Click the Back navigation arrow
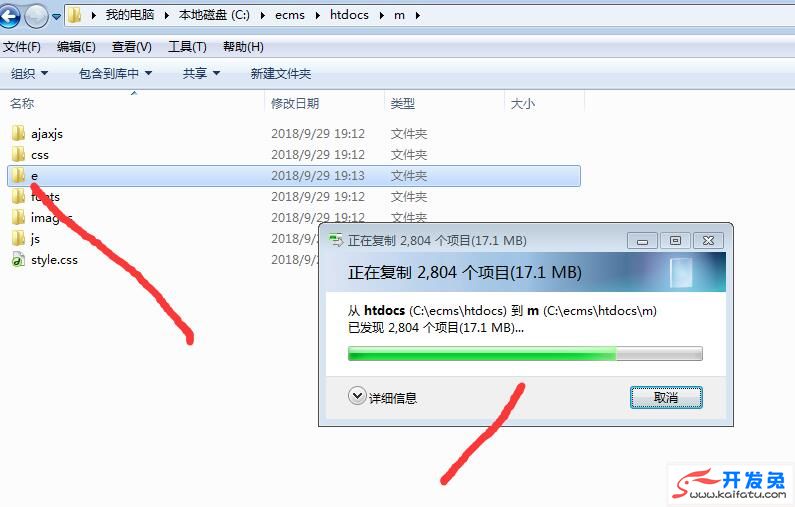 tap(9, 16)
